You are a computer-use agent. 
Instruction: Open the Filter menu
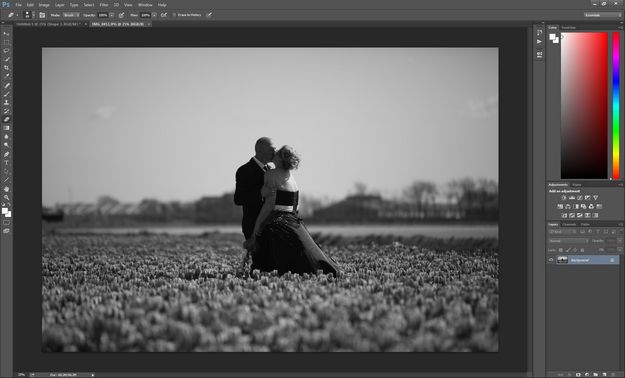pyautogui.click(x=104, y=5)
